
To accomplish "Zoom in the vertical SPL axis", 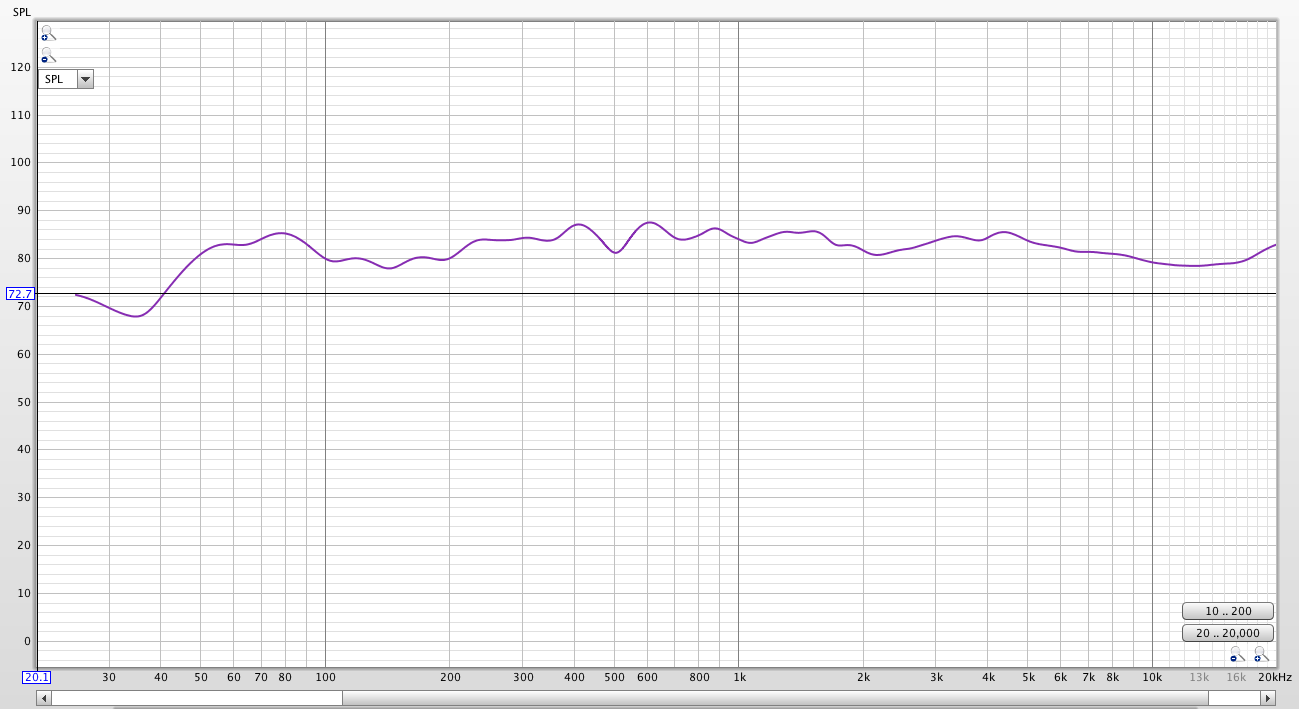I will pyautogui.click(x=48, y=33).
